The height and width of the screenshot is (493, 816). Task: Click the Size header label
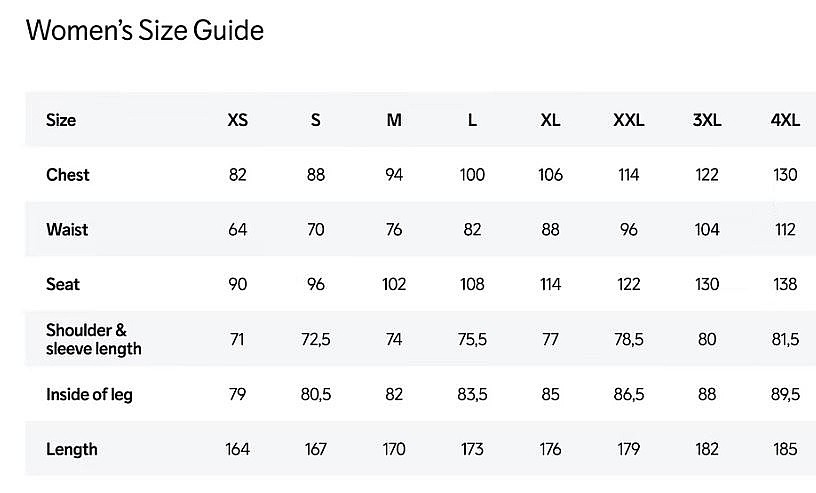(x=61, y=120)
